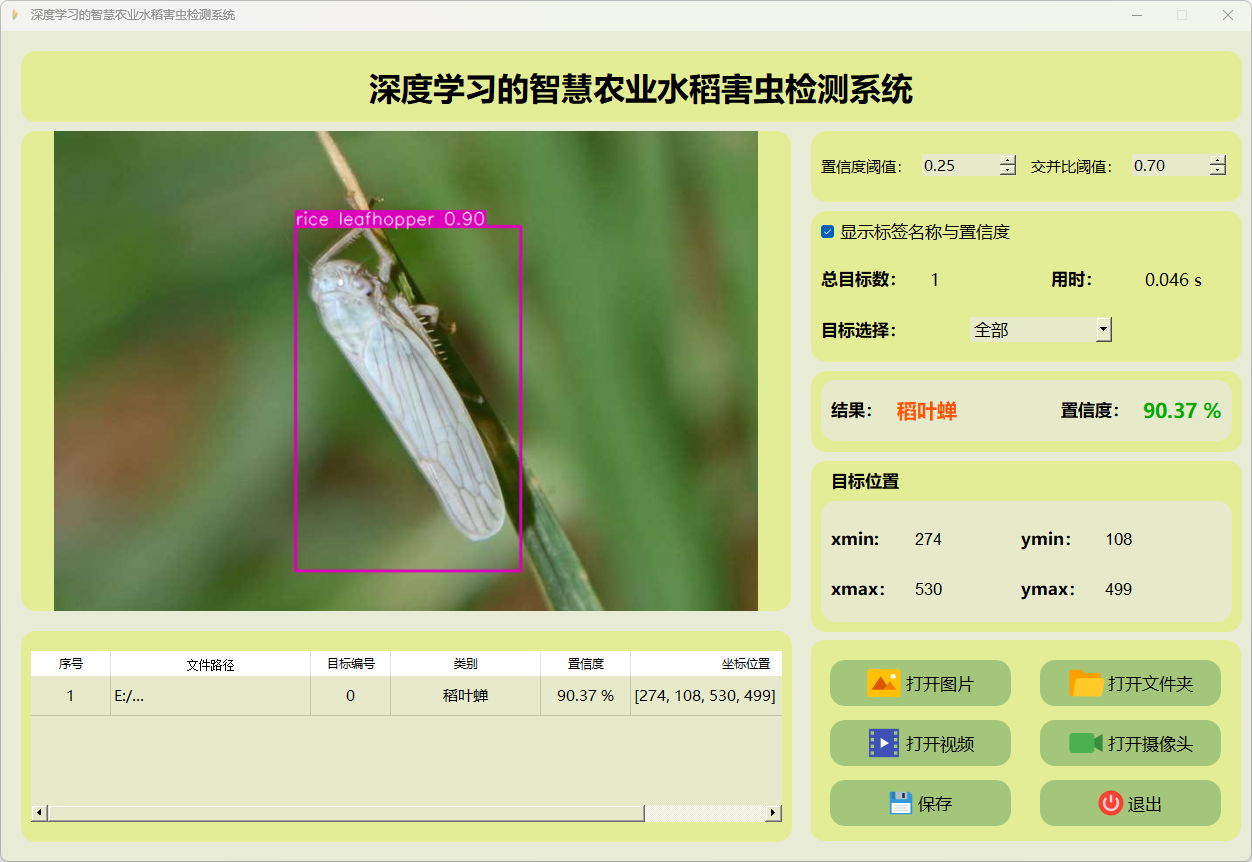1252x862 pixels.
Task: Click the picture icon on Open Image button
Action: pyautogui.click(x=883, y=683)
